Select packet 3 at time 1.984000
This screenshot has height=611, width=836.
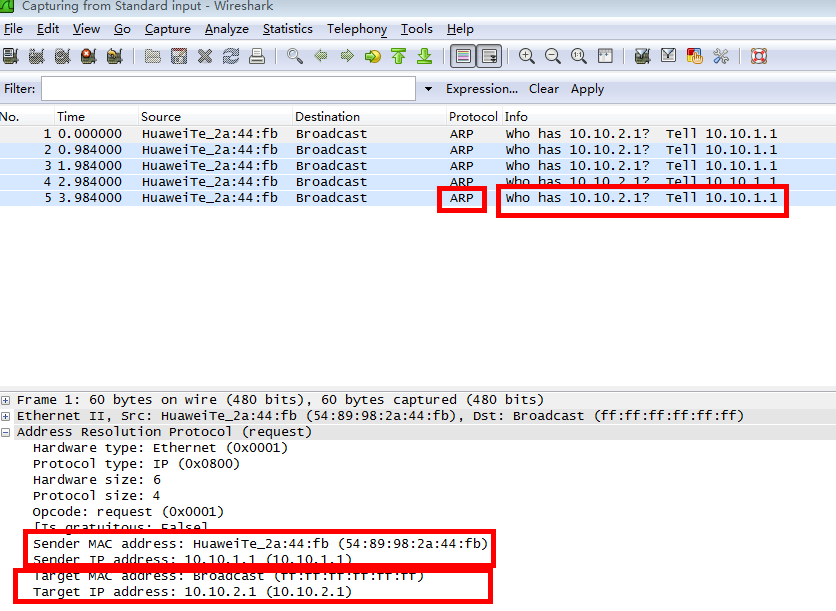(418, 166)
